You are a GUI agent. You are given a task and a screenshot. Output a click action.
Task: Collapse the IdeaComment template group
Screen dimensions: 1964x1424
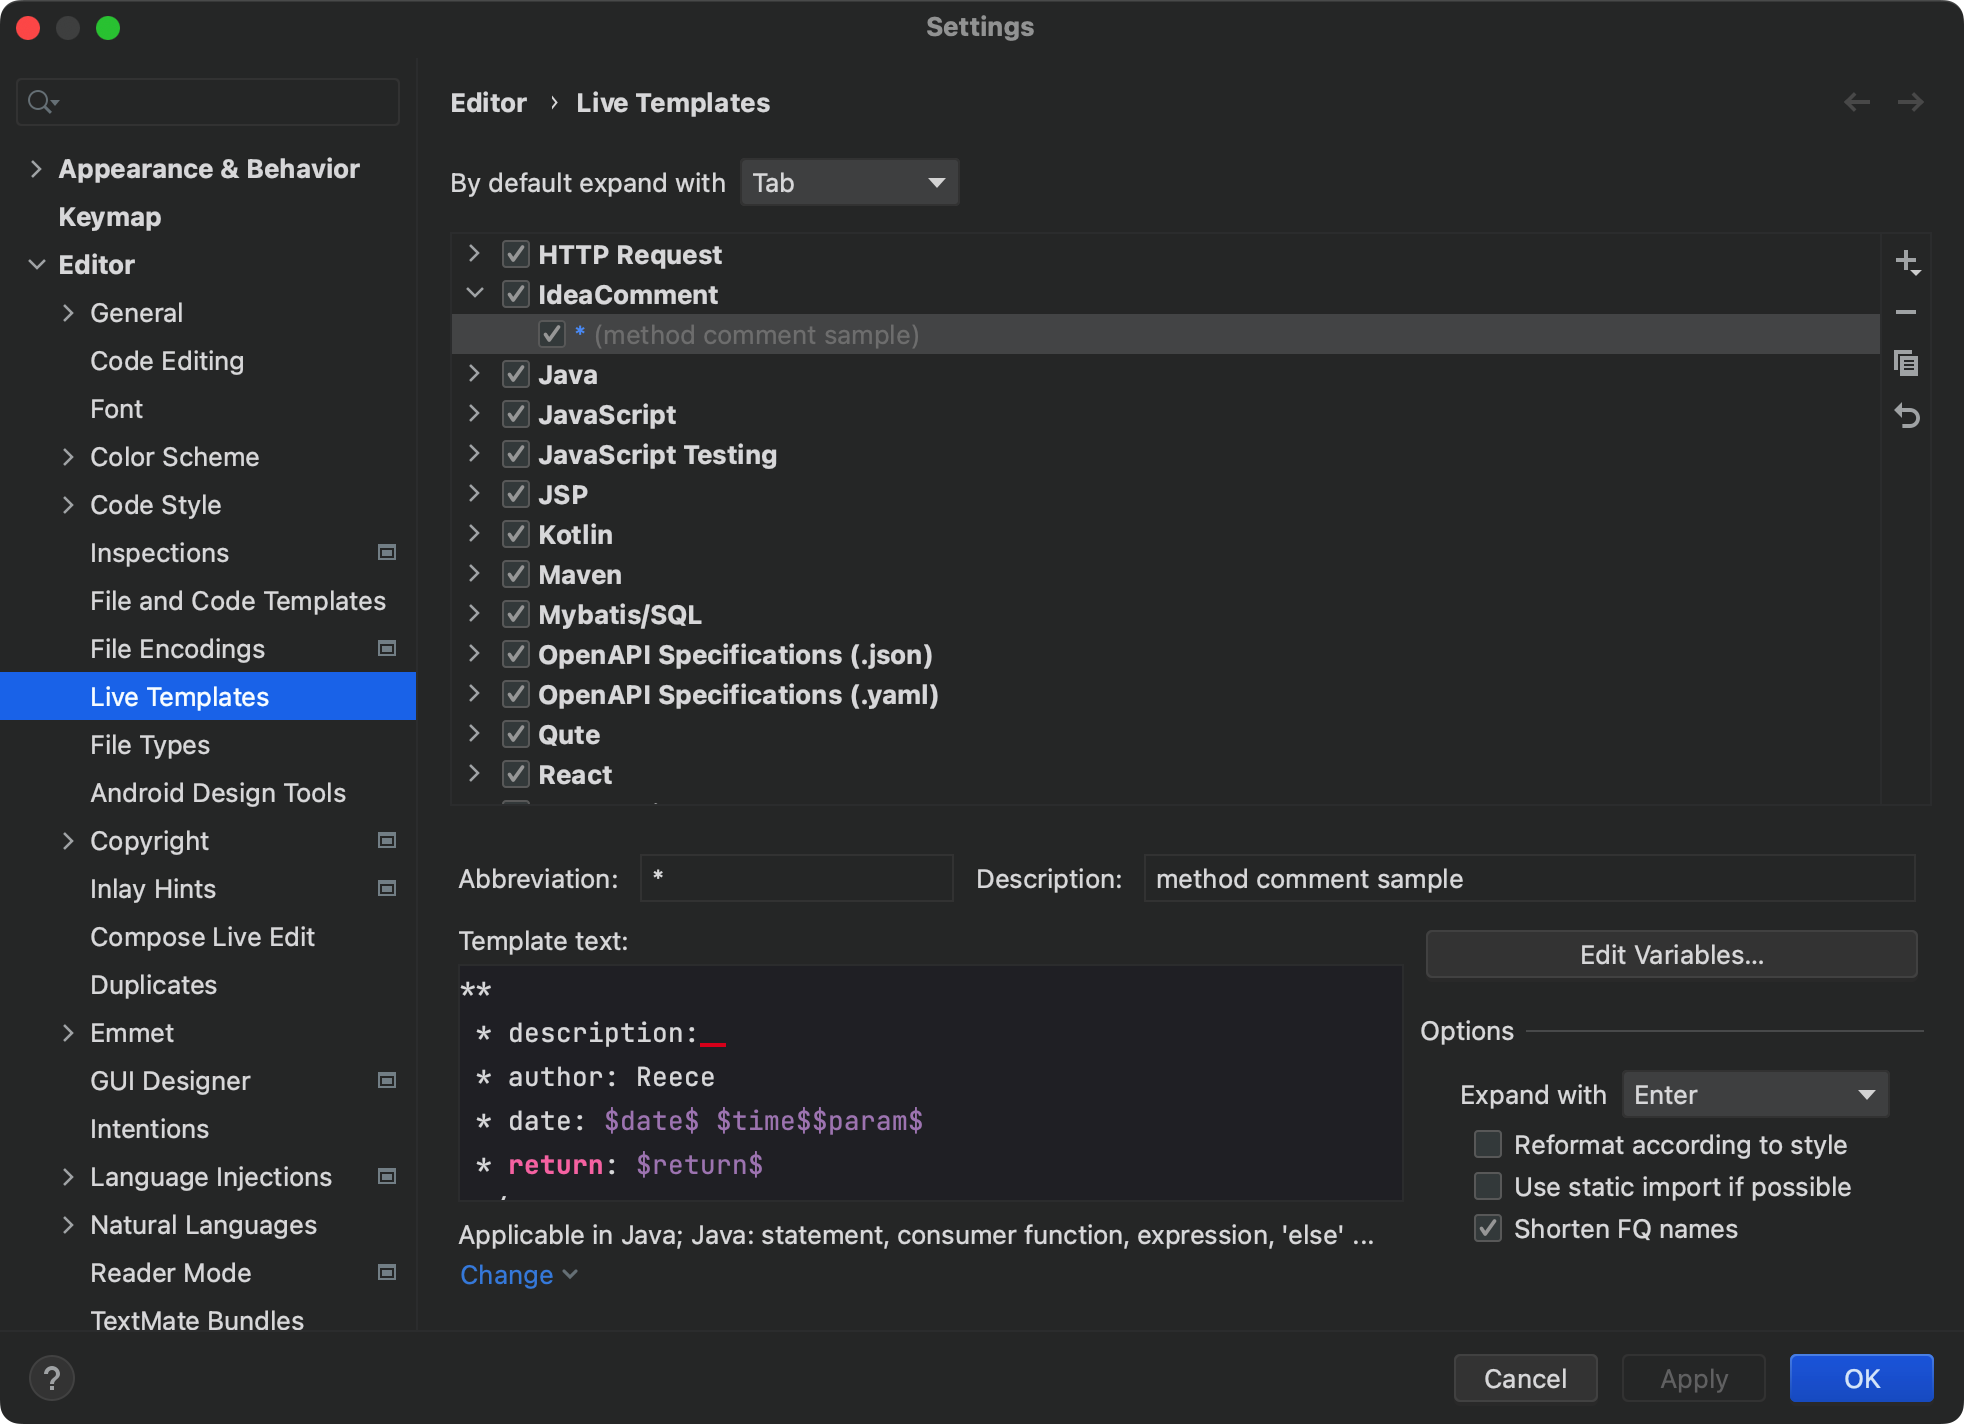(x=475, y=294)
